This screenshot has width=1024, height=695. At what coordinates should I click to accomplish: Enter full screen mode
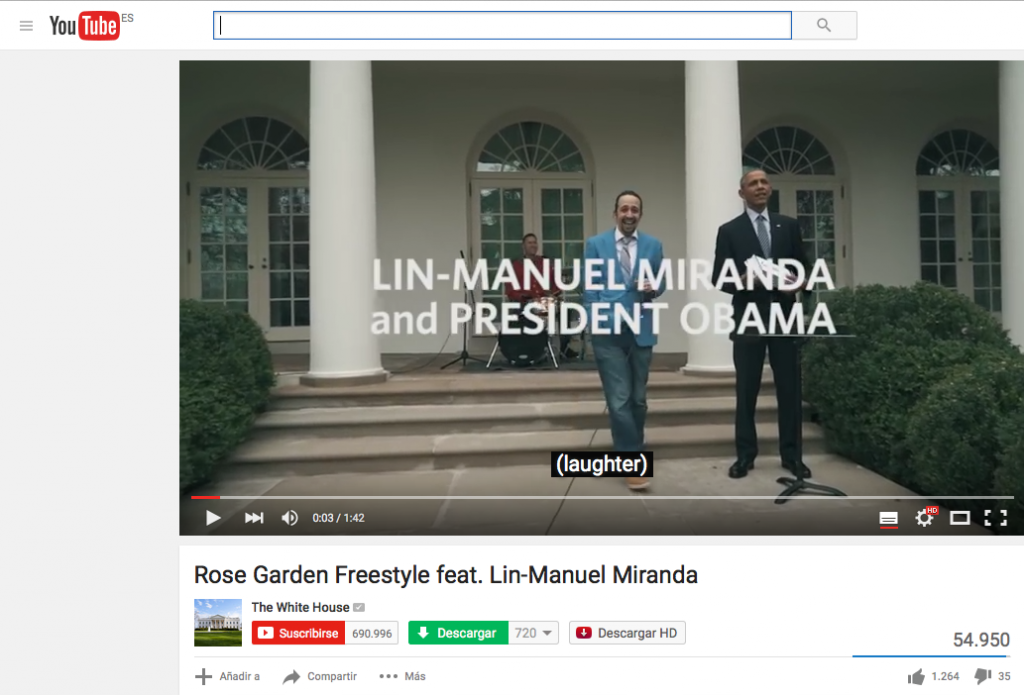(995, 518)
